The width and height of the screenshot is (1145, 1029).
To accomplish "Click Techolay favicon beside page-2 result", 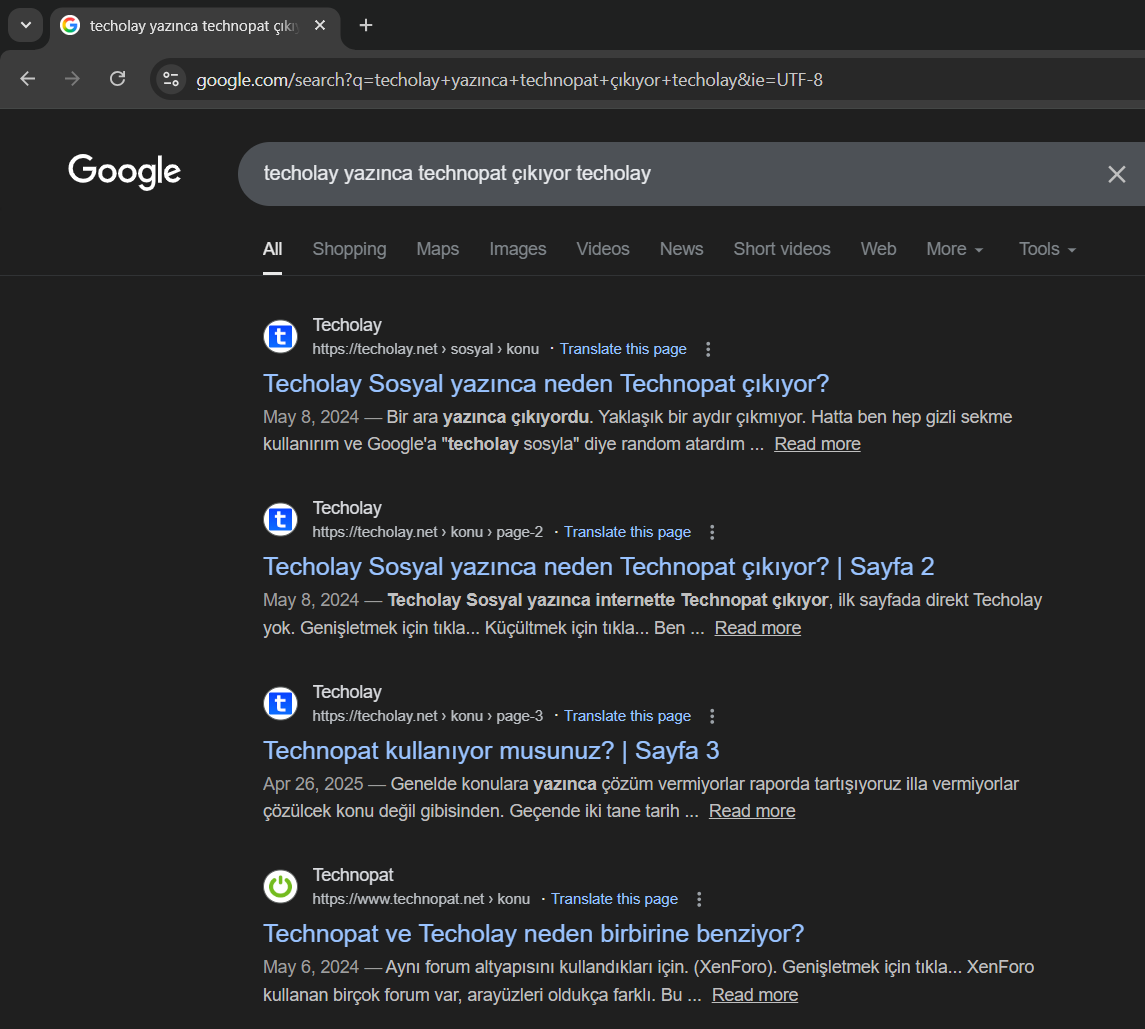I will [x=280, y=520].
